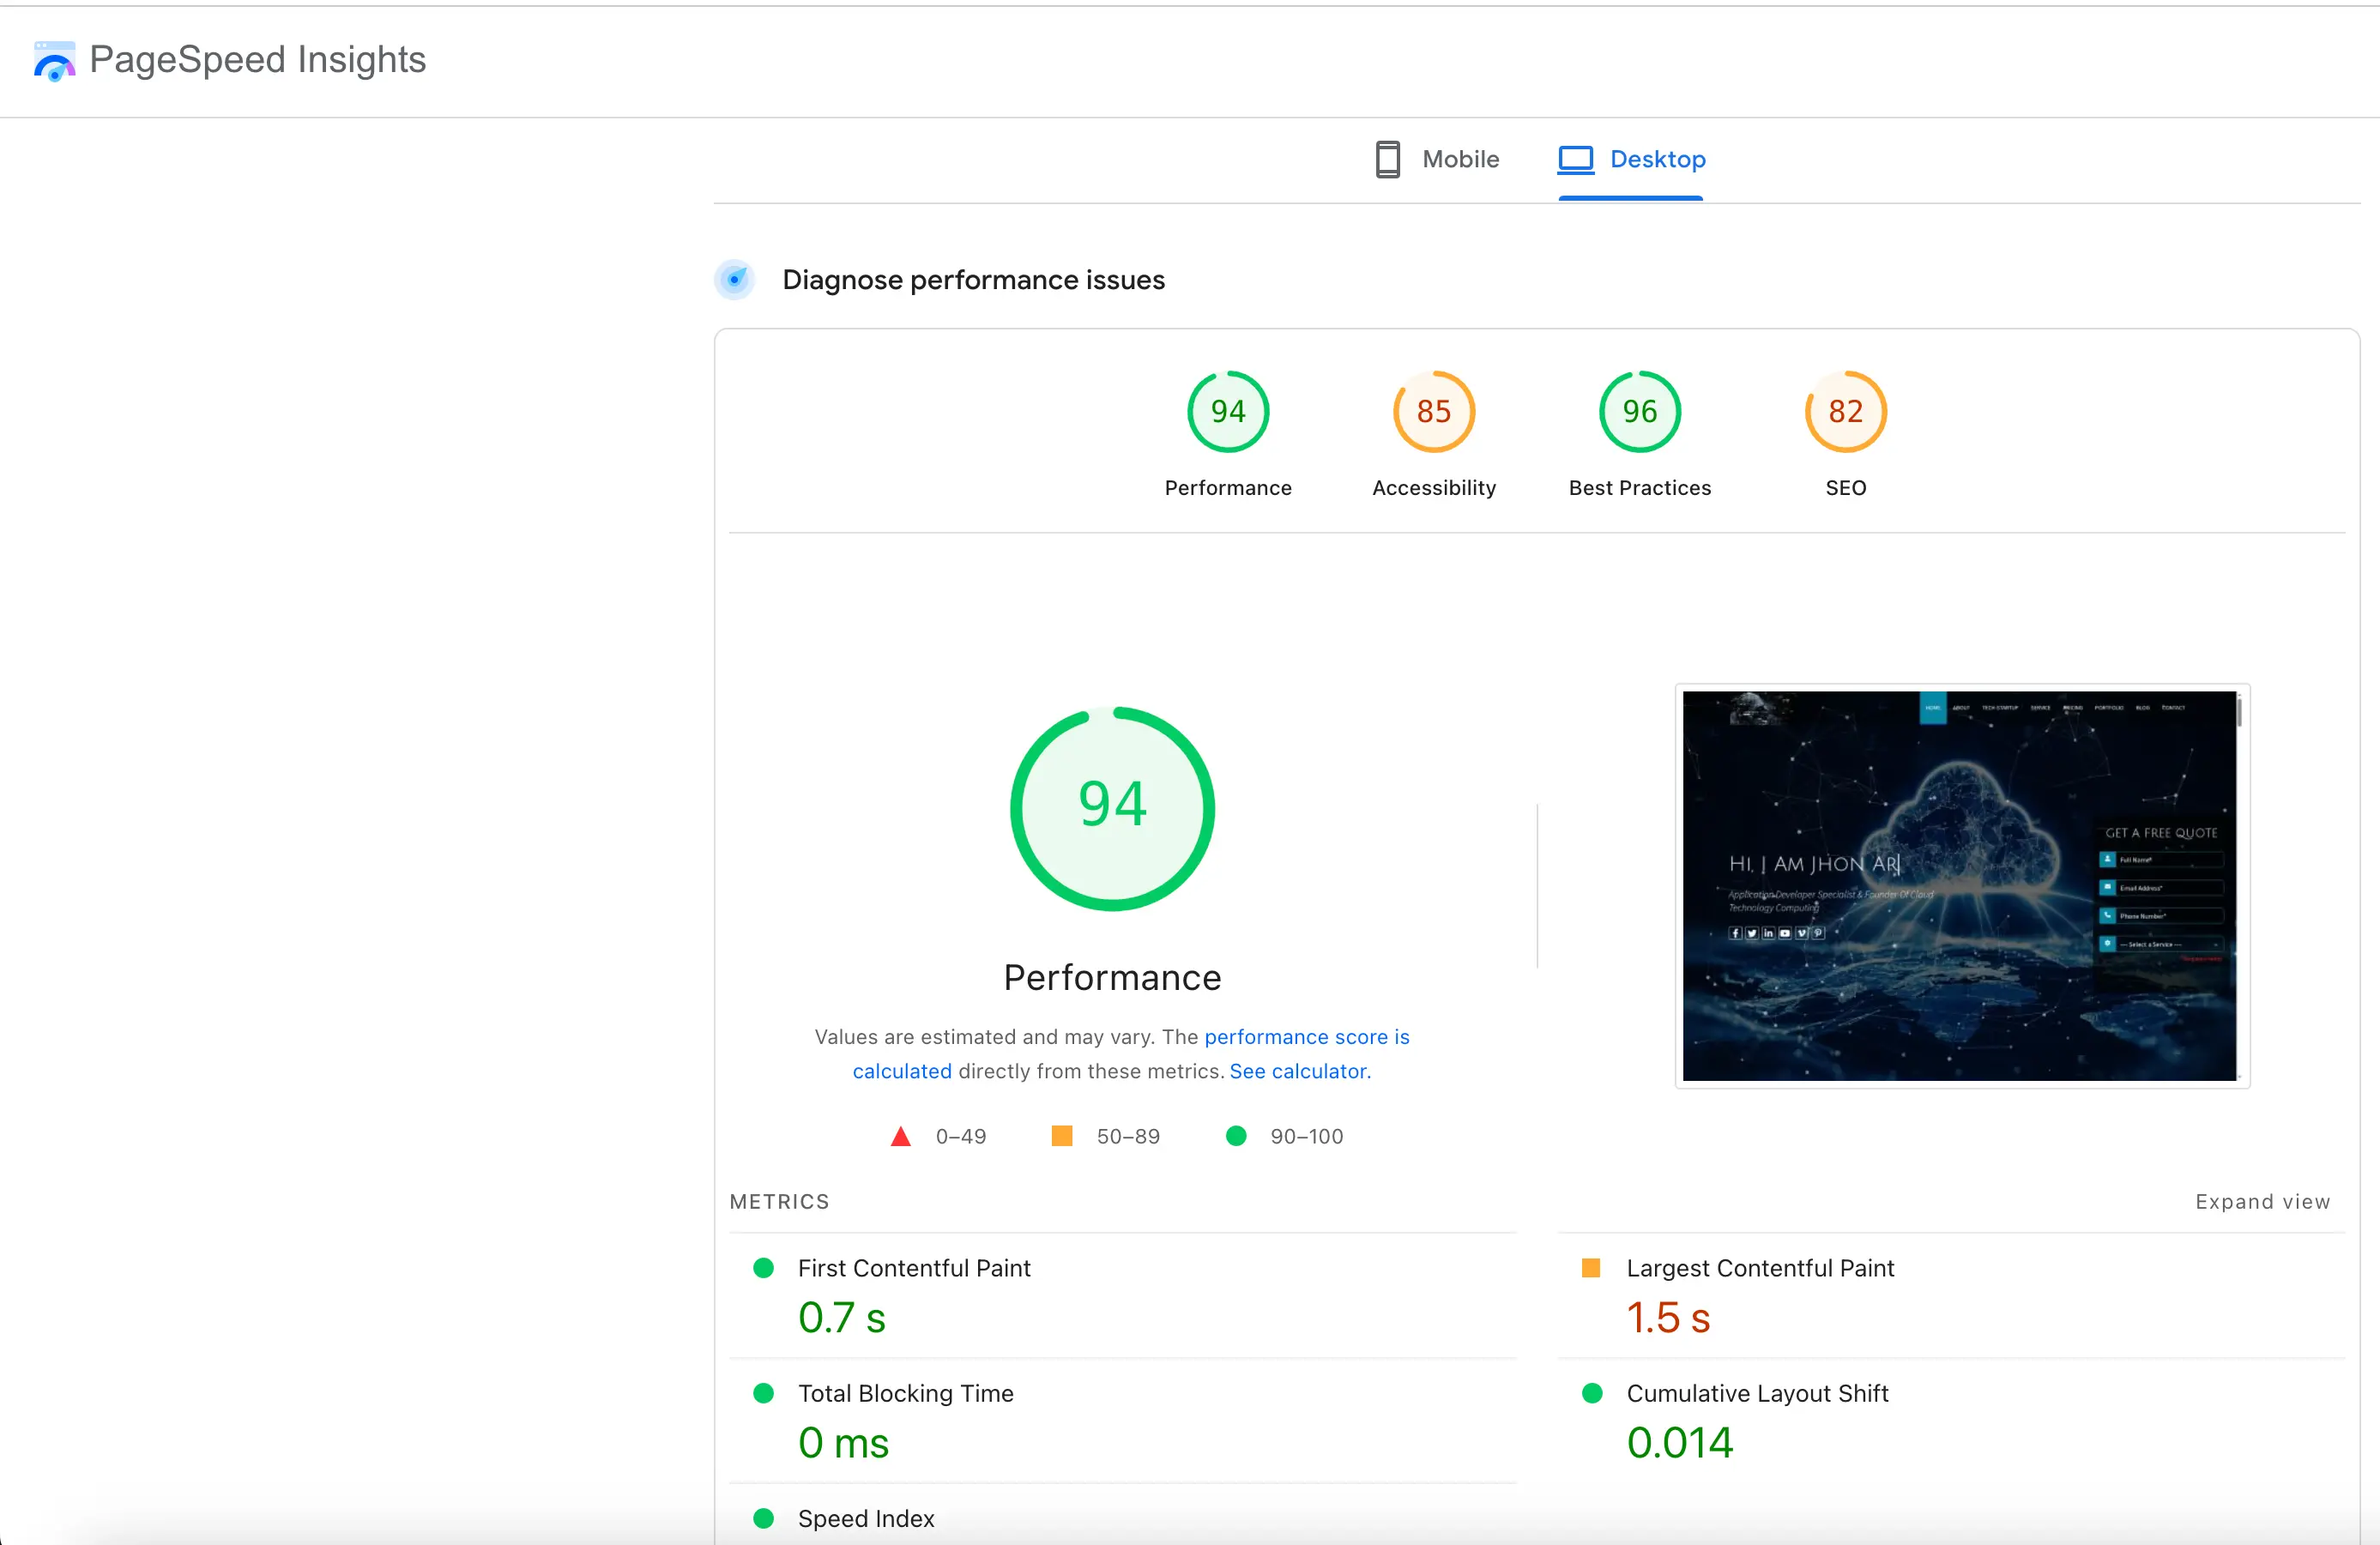Screen dimensions: 2380x1545
Task: Open the performance score is calculated link
Action: click(x=1305, y=1037)
